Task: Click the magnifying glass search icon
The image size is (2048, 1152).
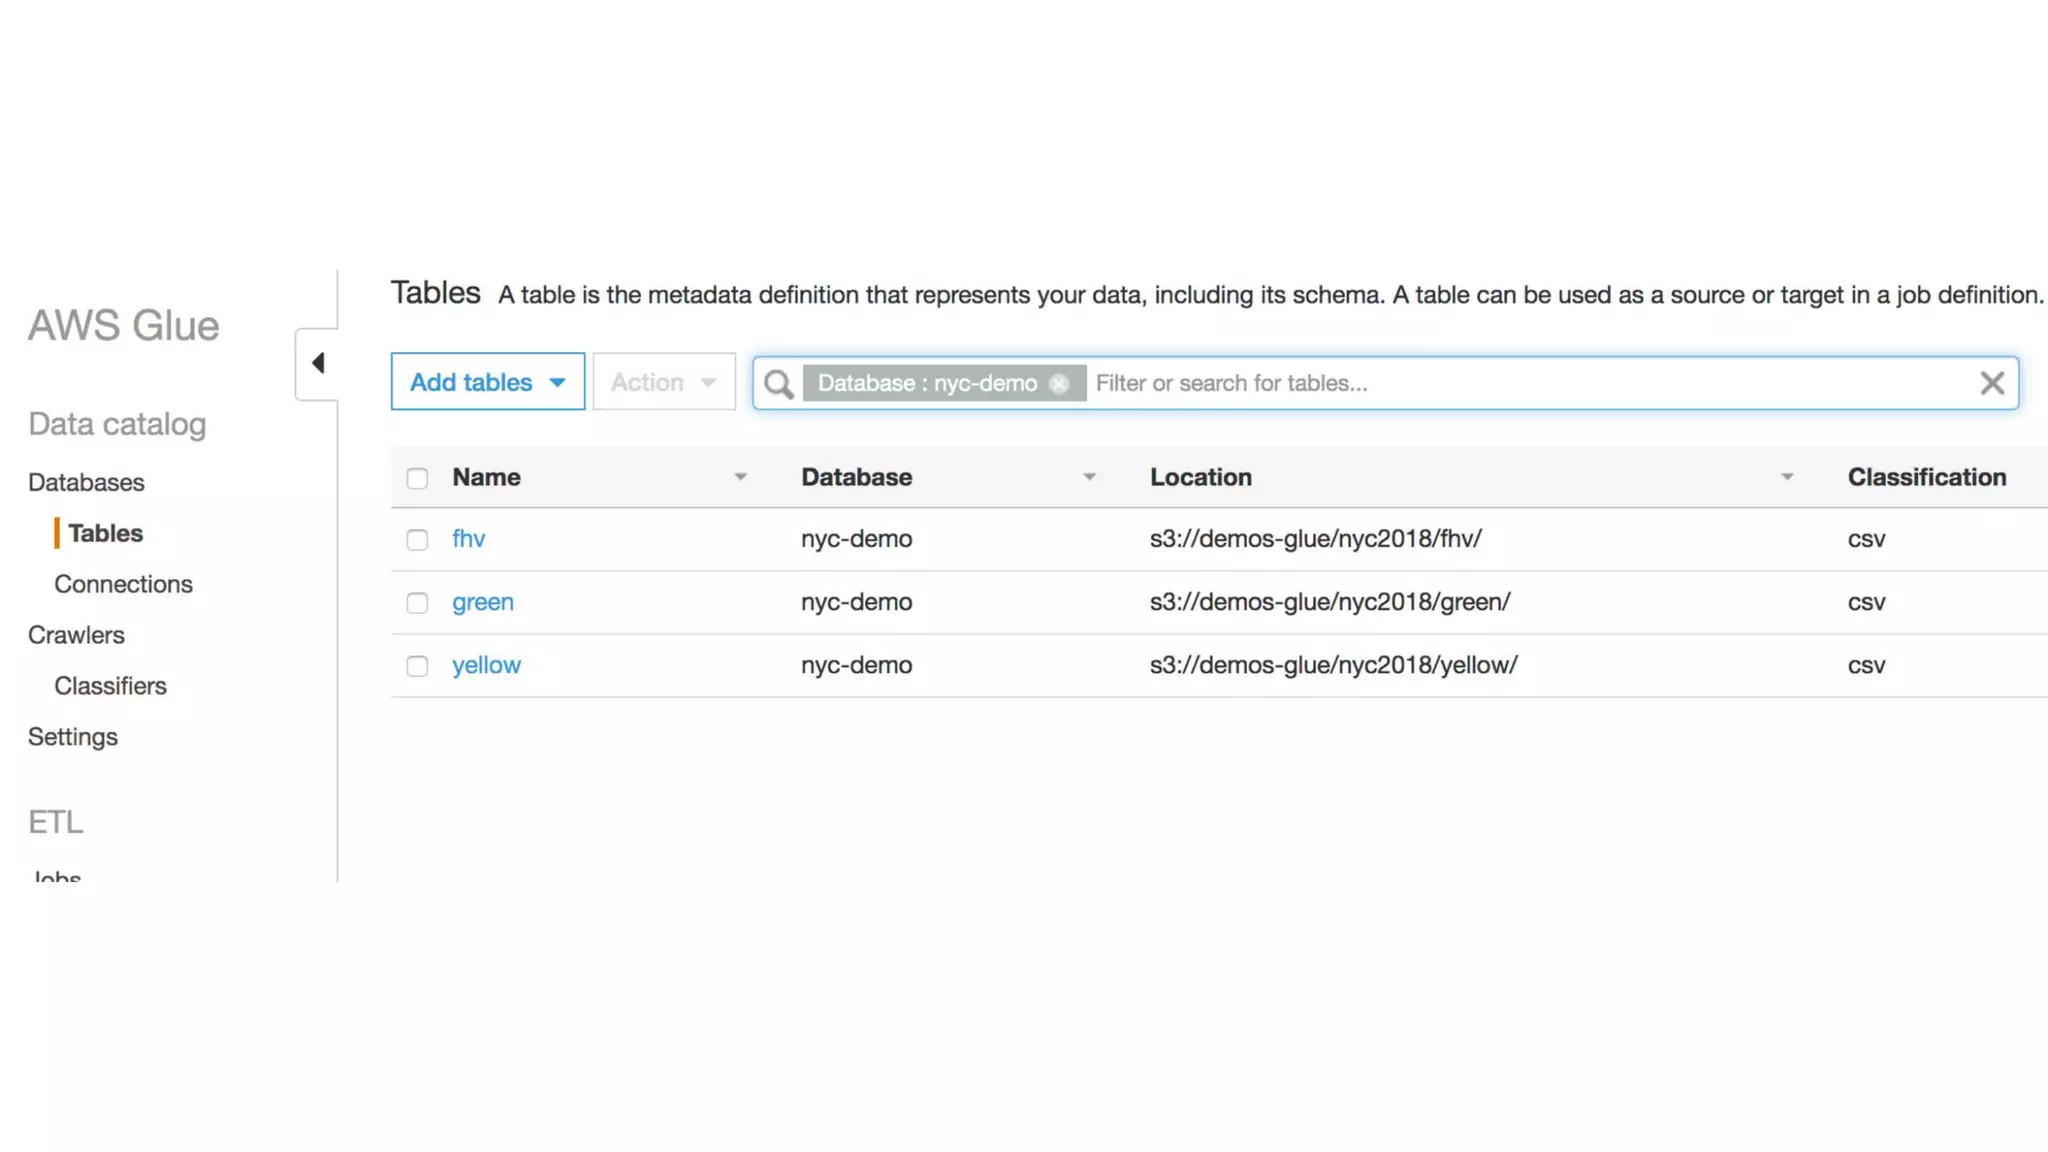Action: coord(778,384)
